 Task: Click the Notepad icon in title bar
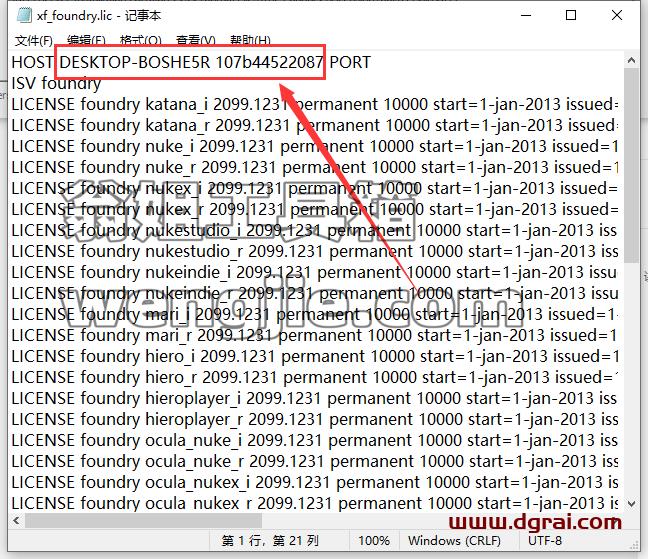24,15
